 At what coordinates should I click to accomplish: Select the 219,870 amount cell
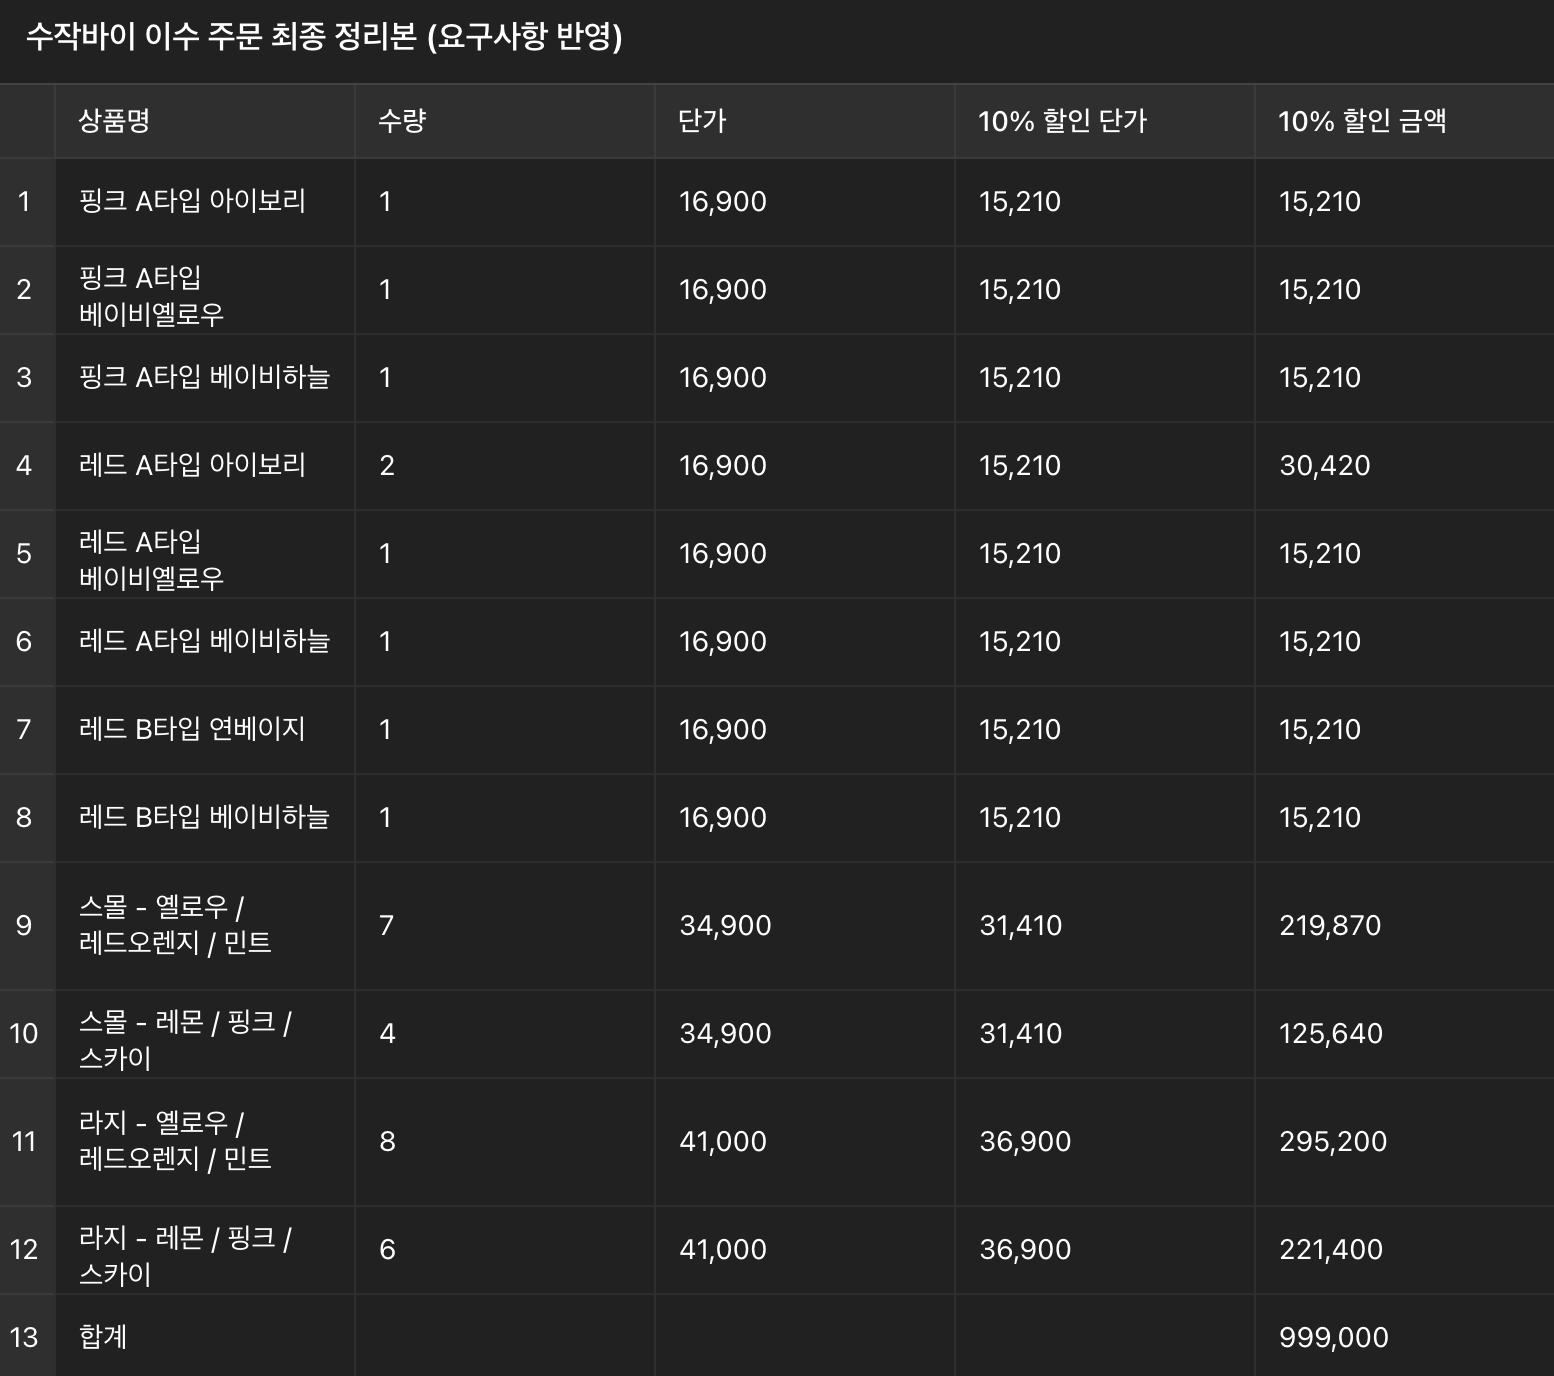click(1329, 925)
